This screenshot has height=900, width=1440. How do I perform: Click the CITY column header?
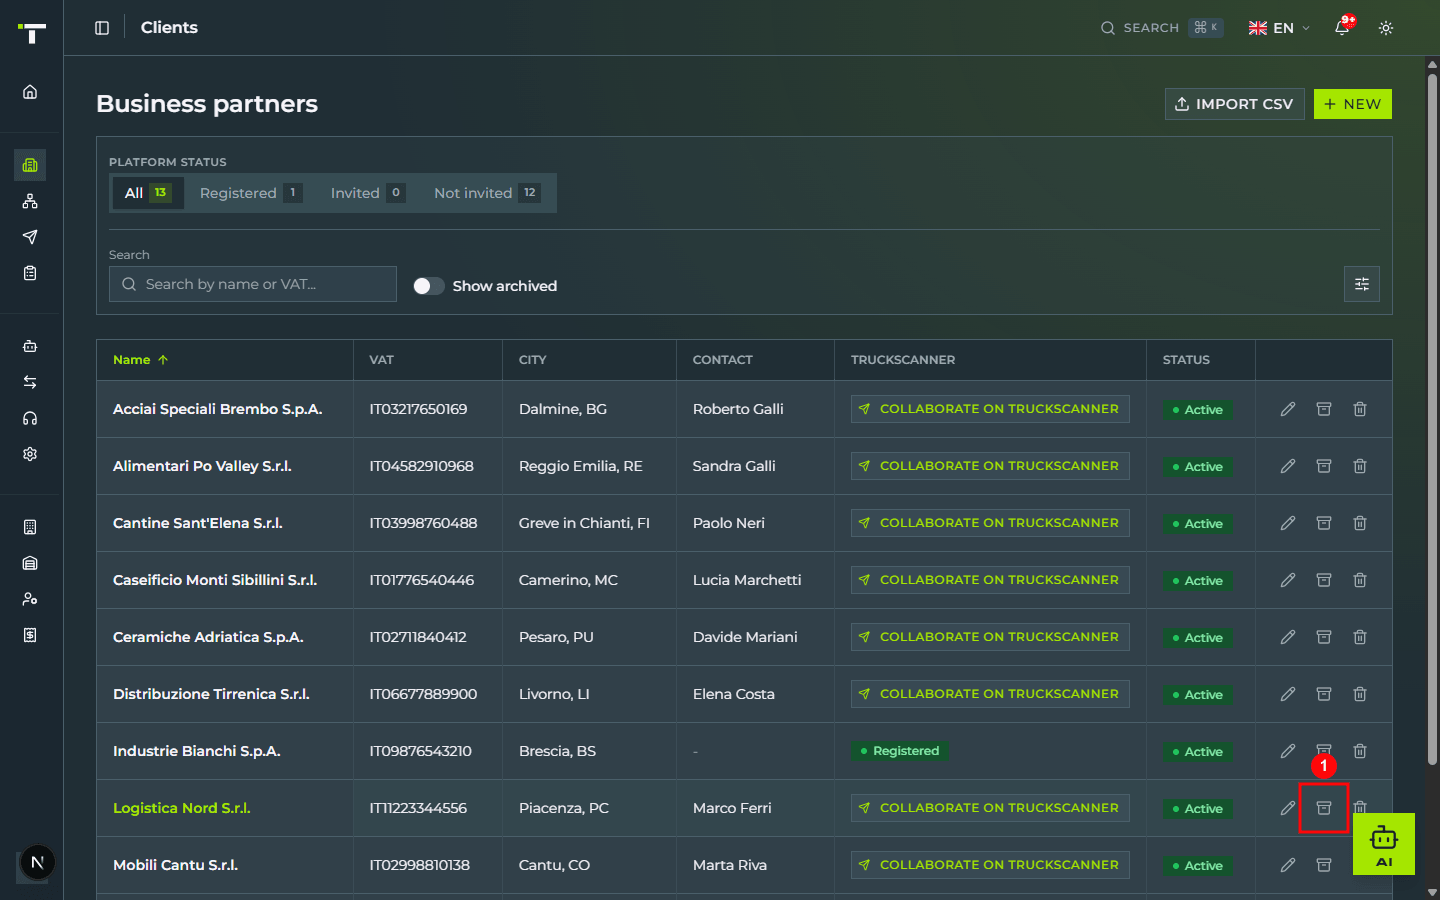pos(532,360)
